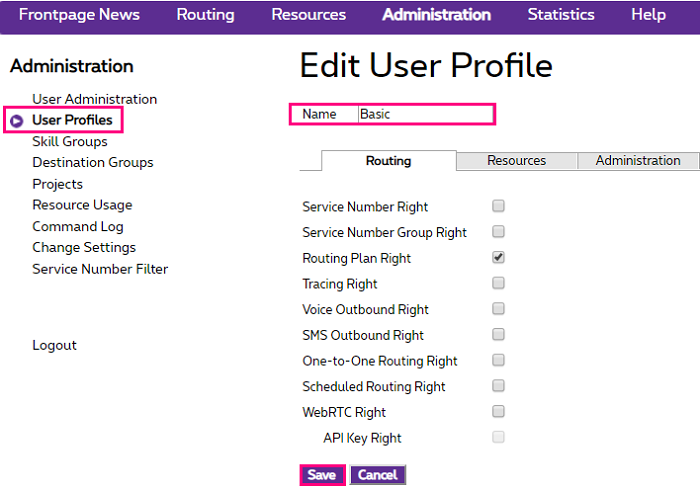The width and height of the screenshot is (700, 490).
Task: Go to User Administration in sidebar
Action: (x=94, y=99)
